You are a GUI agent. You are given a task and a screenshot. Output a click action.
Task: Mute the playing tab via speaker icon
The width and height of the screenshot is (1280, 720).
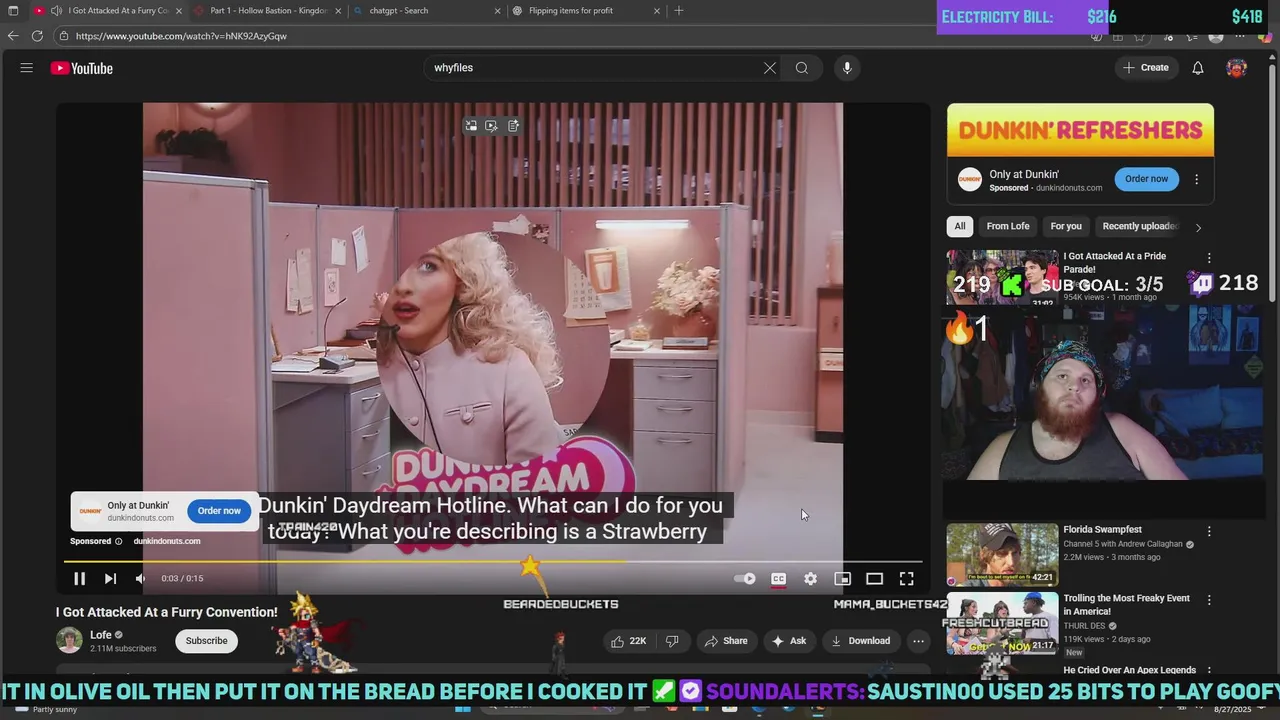click(x=56, y=11)
